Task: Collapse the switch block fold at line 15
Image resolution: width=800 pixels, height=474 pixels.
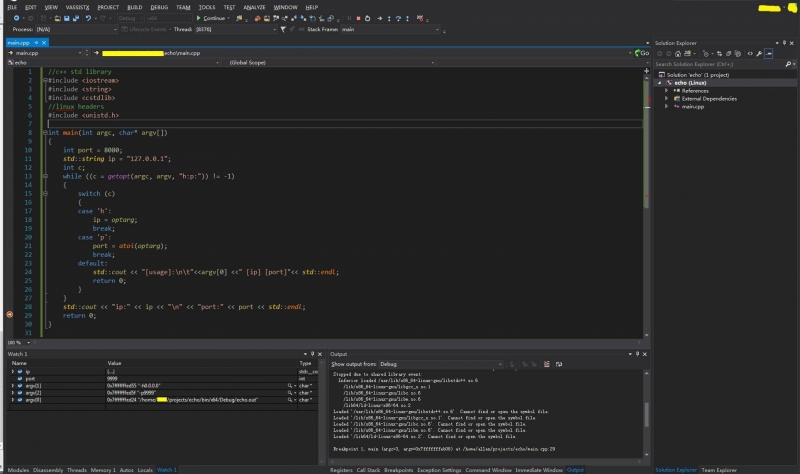Action: point(45,193)
